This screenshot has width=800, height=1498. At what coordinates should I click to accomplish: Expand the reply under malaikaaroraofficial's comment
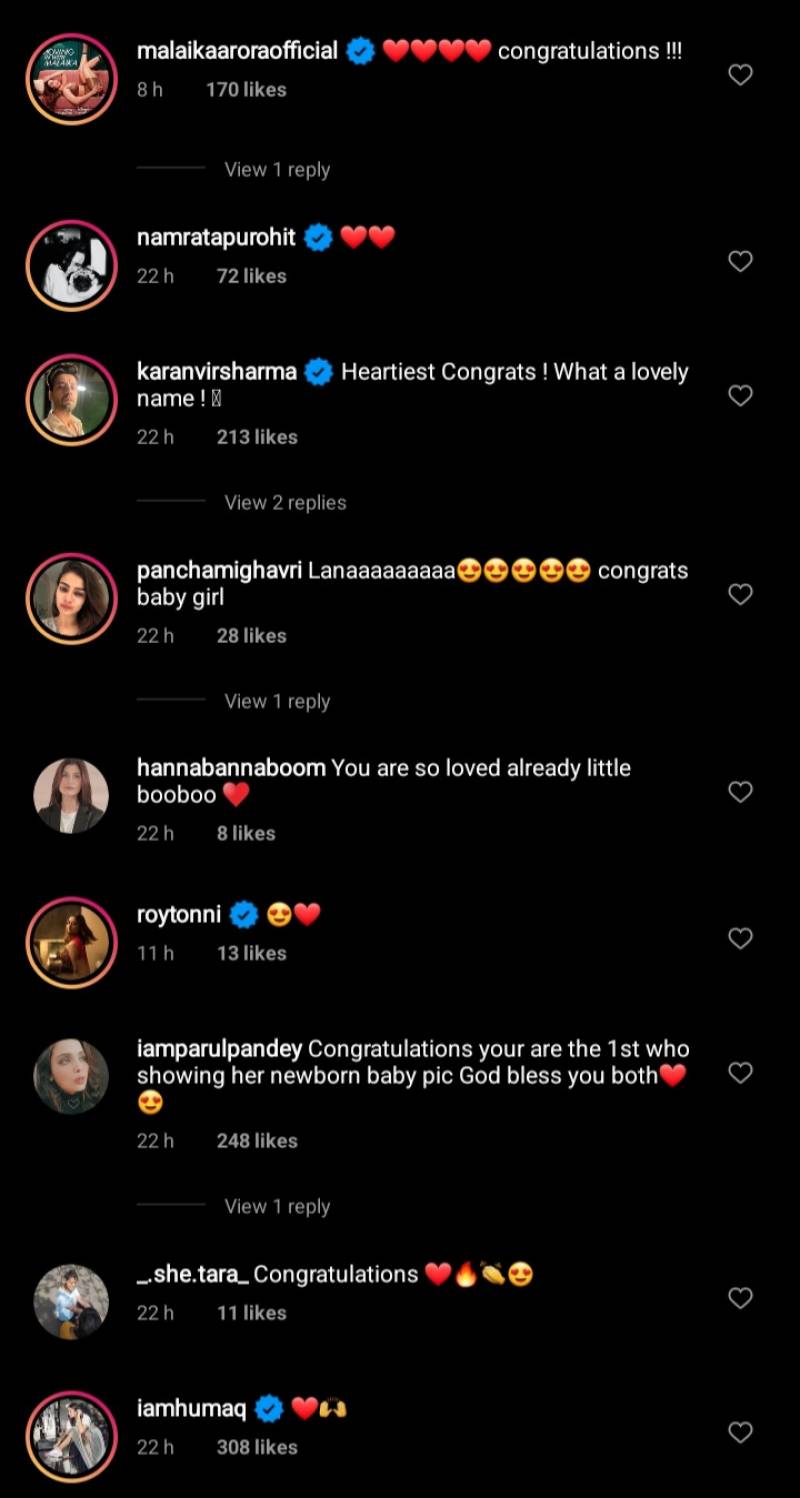tap(277, 170)
